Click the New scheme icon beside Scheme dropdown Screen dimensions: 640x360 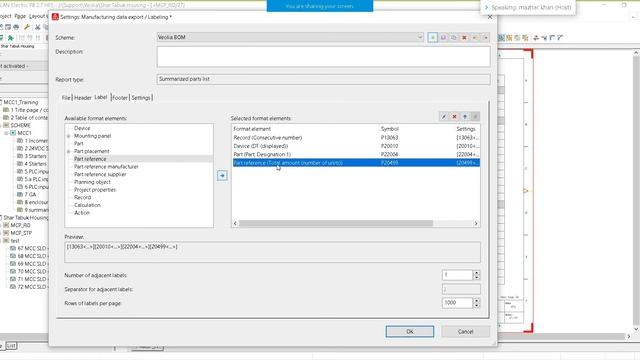tap(433, 38)
